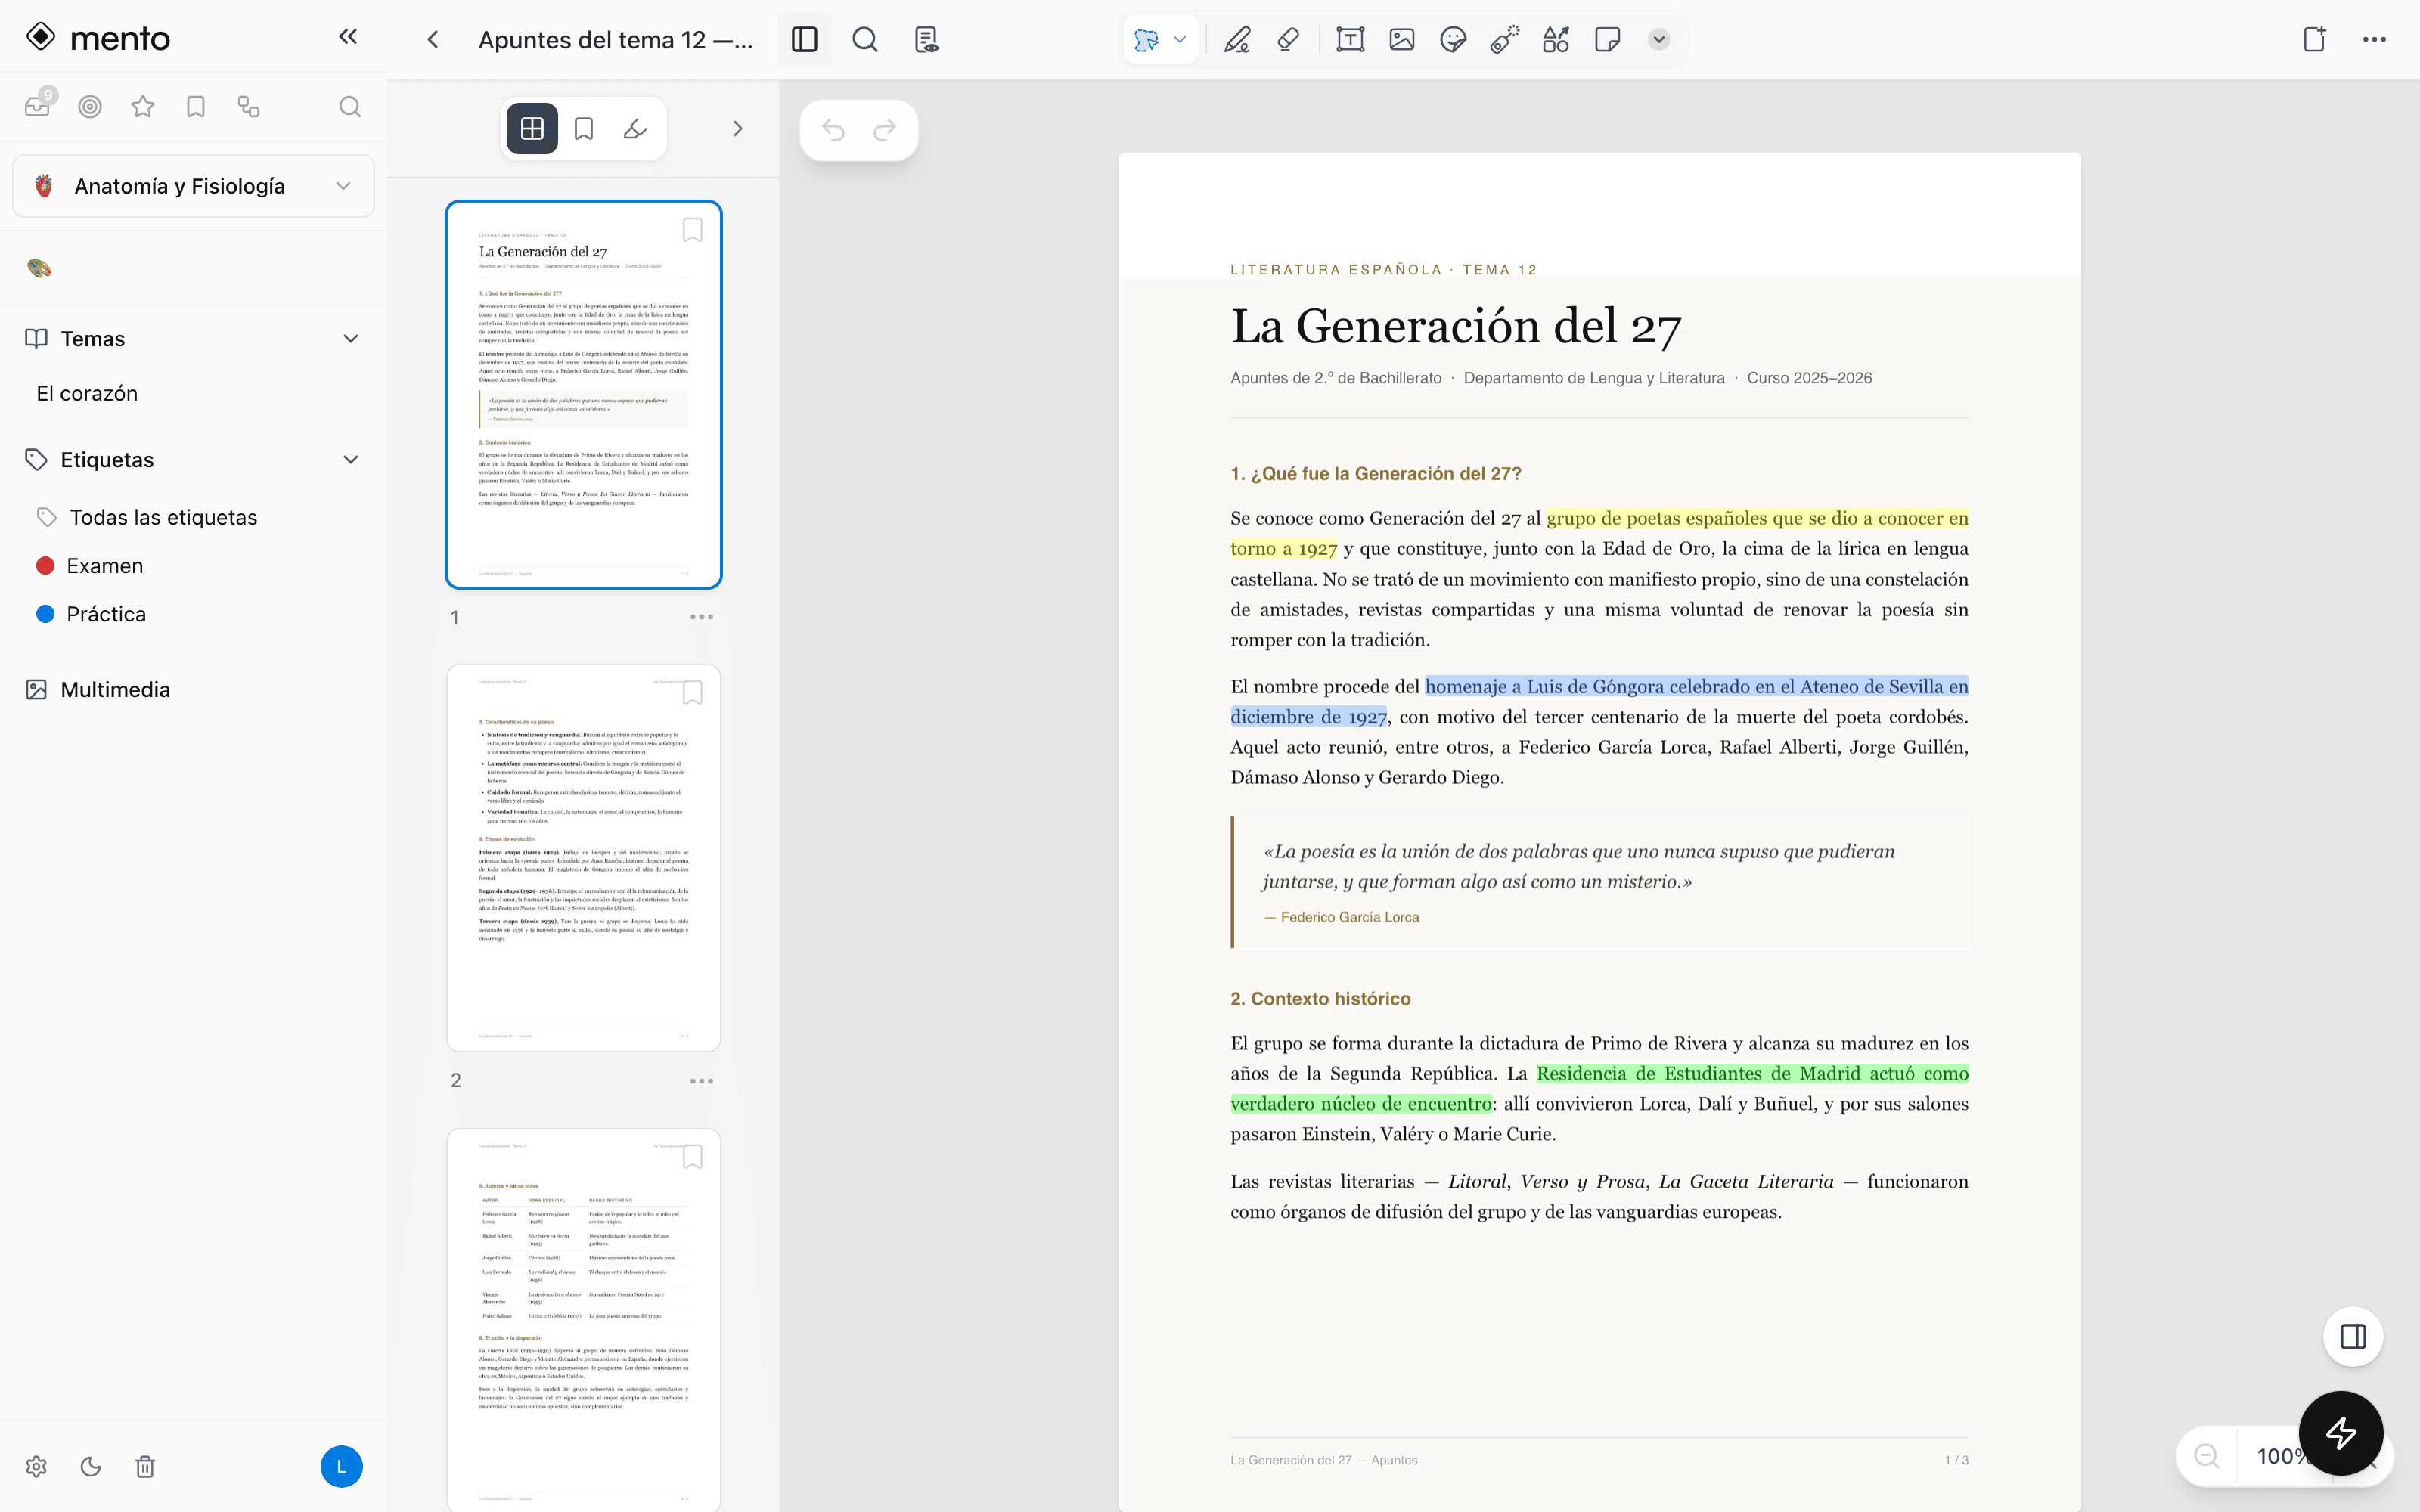Select the eraser tool
Screen dimensions: 2420x1512
pyautogui.click(x=1289, y=40)
